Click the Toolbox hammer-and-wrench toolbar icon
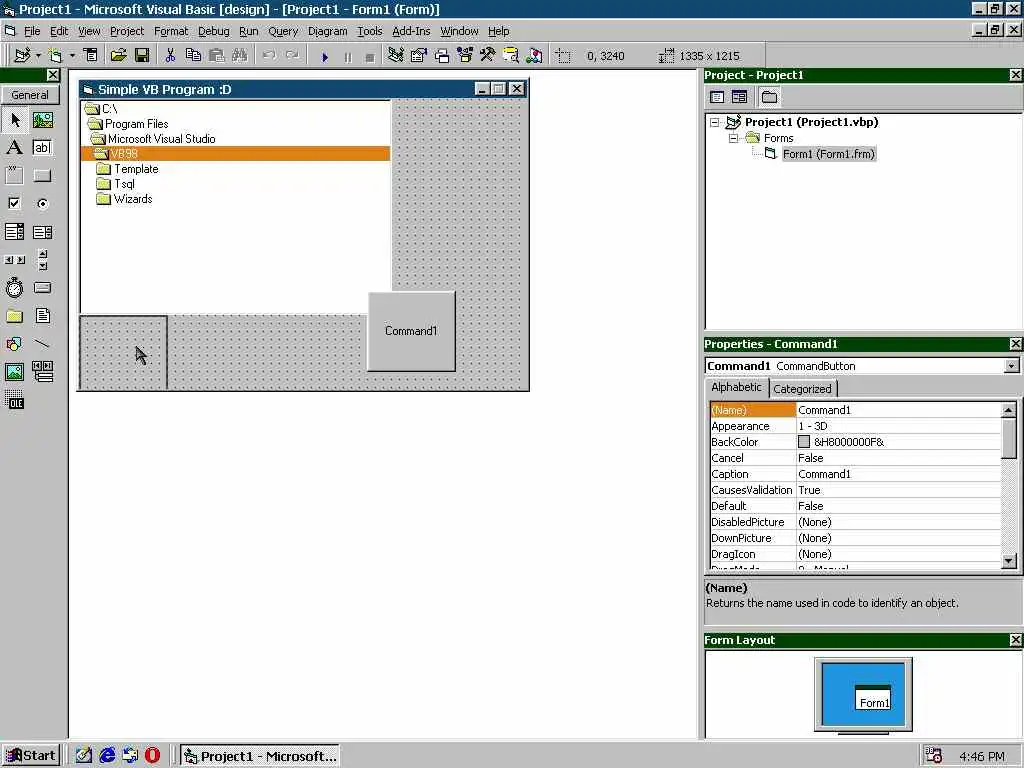The width and height of the screenshot is (1024, 768). pyautogui.click(x=488, y=56)
